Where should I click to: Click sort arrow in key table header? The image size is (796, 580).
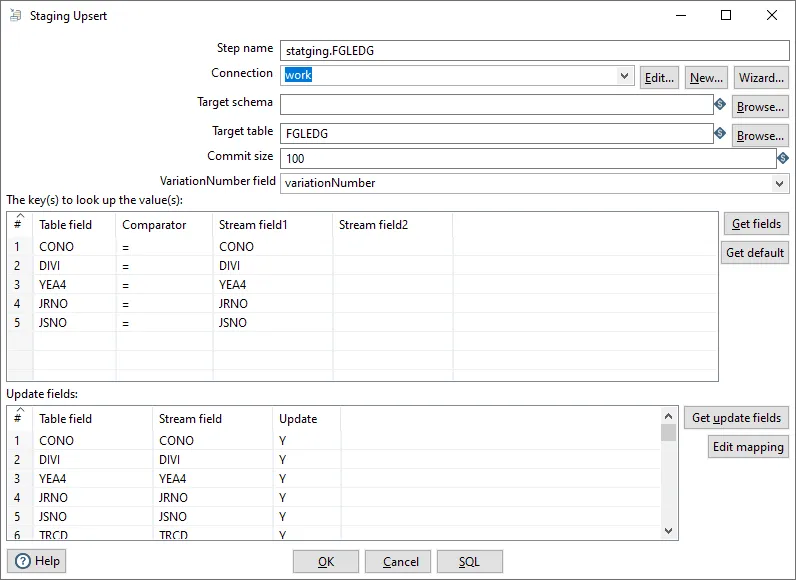tap(17, 216)
